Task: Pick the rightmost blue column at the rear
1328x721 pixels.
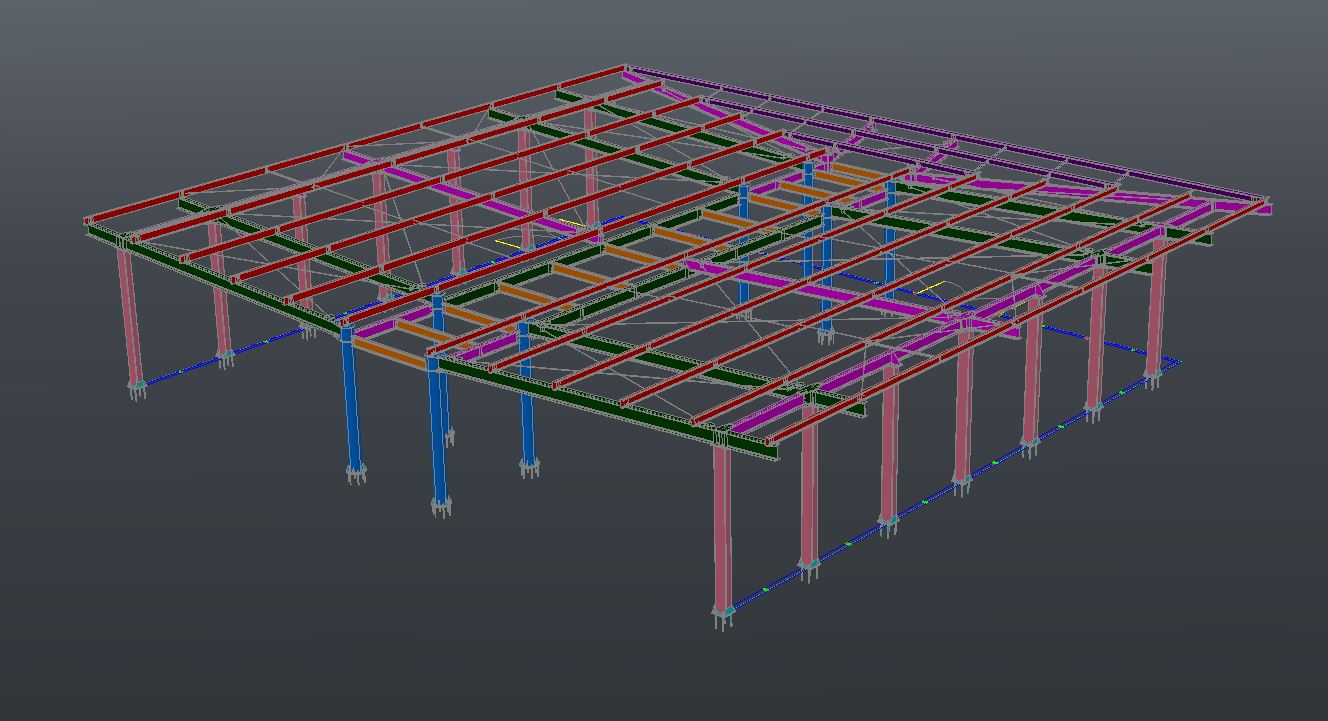Action: pos(889,240)
